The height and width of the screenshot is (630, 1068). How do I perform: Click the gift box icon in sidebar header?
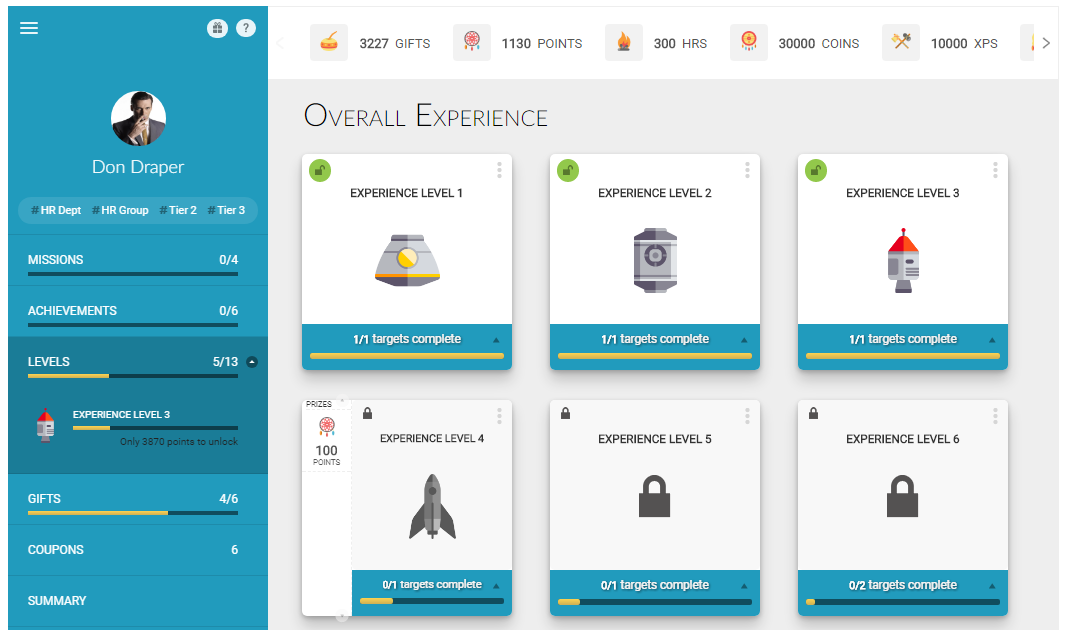coord(217,28)
